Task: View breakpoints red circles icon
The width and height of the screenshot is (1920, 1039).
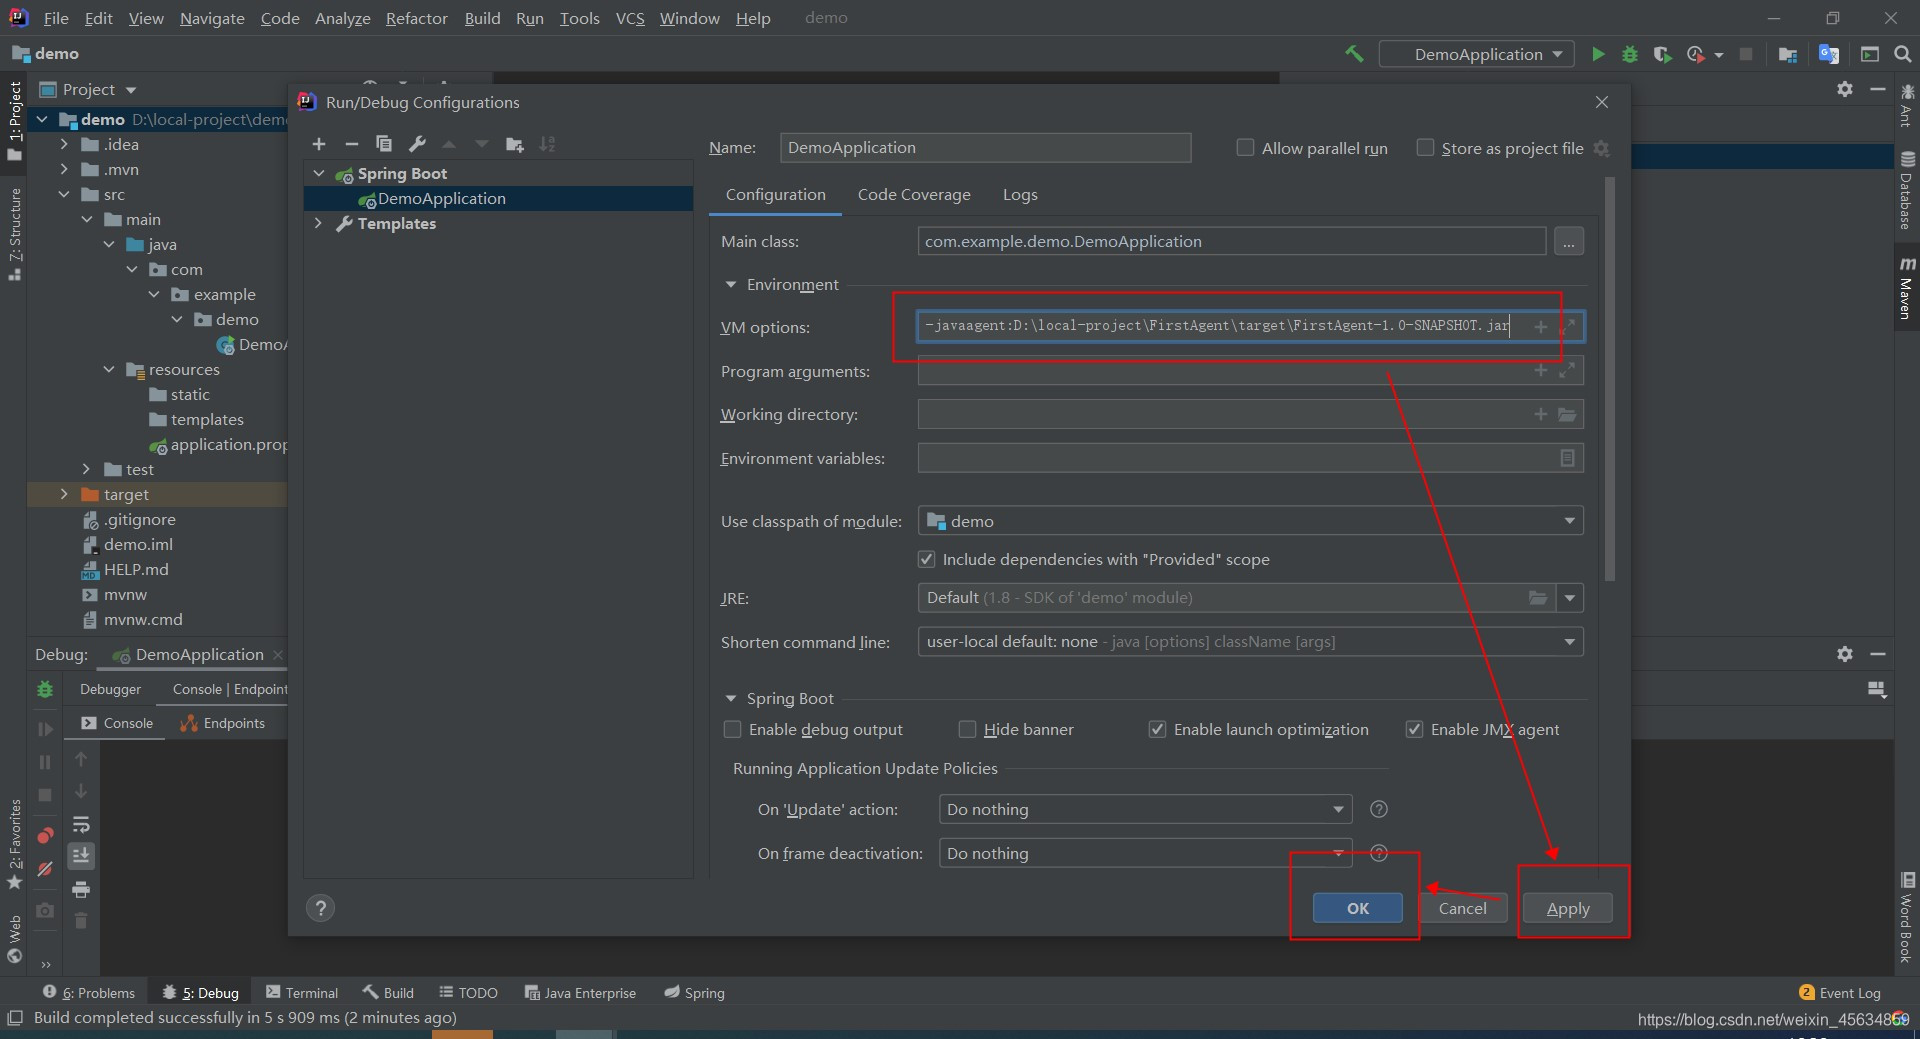Action: 45,836
